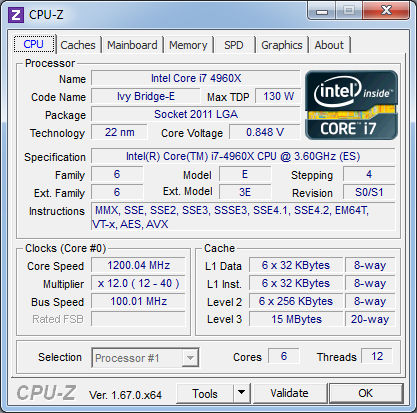Show the About tab
417x413 pixels.
(329, 45)
